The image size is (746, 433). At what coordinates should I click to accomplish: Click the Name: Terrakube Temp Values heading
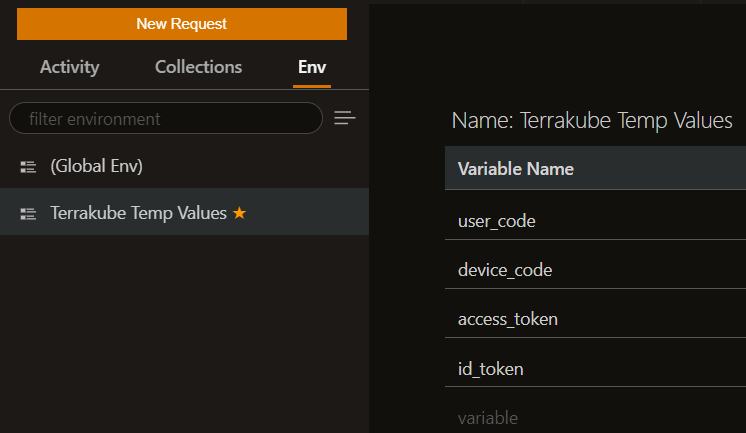click(592, 121)
